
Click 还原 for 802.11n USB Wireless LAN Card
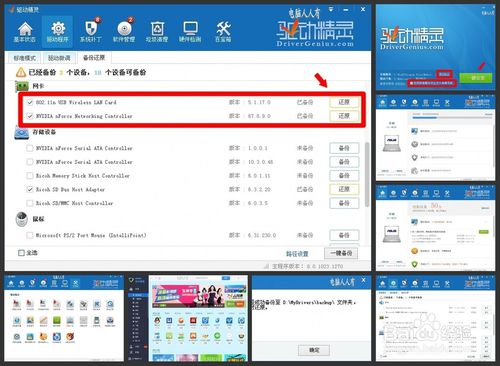[x=344, y=102]
